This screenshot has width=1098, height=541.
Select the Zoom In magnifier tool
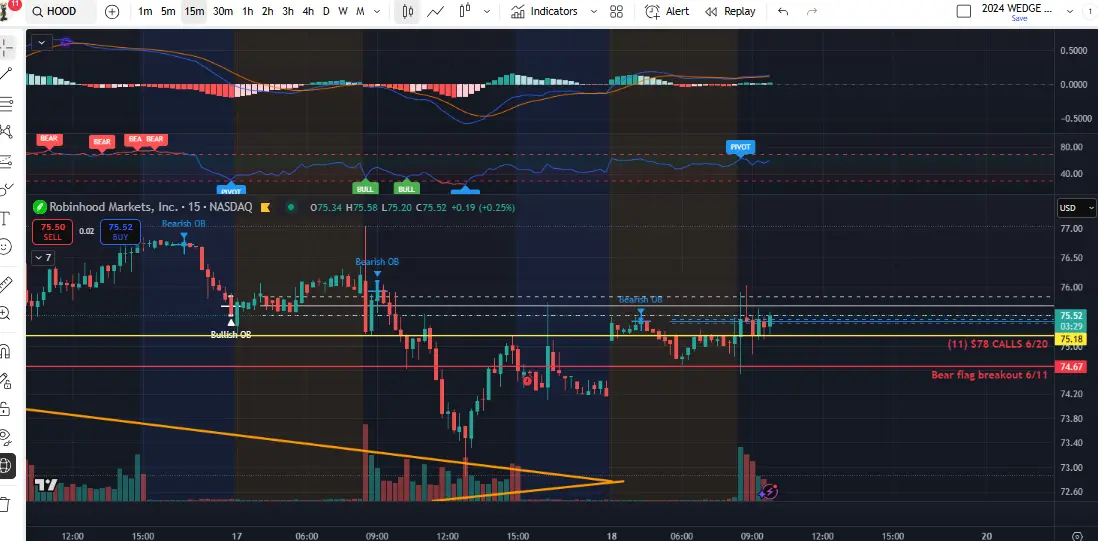pos(6,313)
